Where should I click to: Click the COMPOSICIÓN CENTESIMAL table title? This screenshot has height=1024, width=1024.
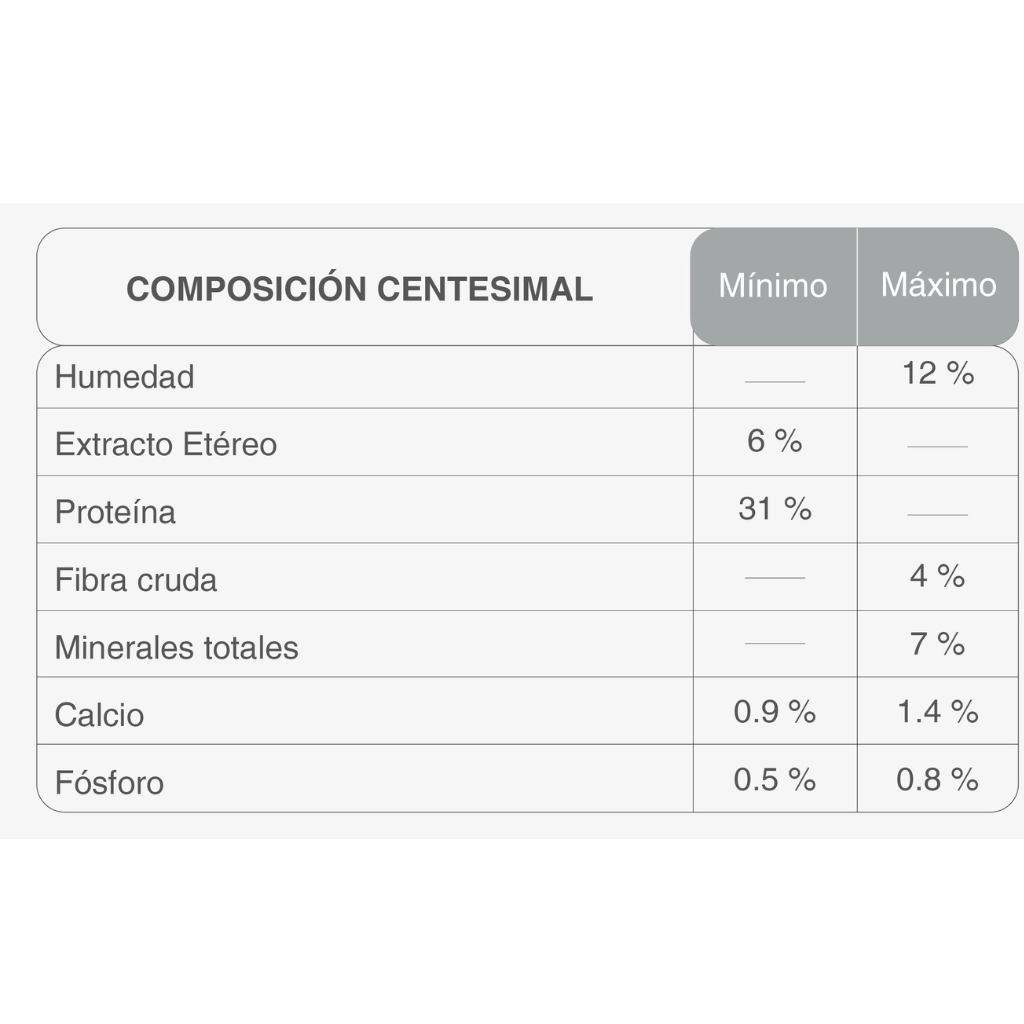click(x=359, y=289)
